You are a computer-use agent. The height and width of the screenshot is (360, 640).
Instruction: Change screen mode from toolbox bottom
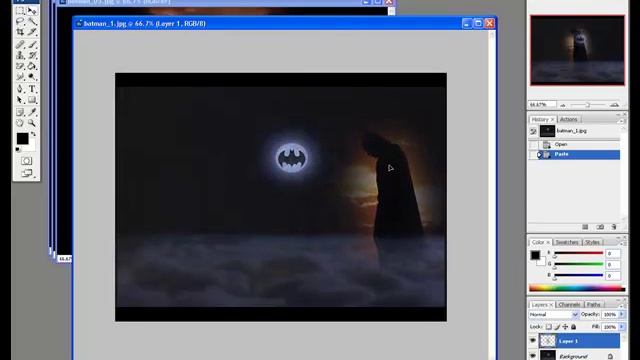27,173
